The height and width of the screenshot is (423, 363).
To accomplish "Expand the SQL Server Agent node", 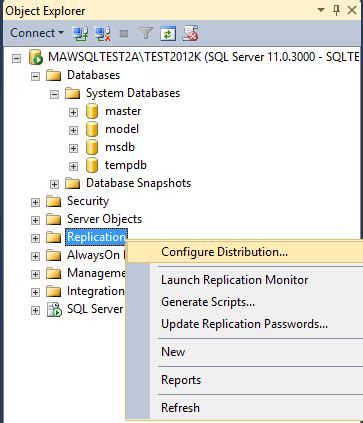I will coord(35,310).
